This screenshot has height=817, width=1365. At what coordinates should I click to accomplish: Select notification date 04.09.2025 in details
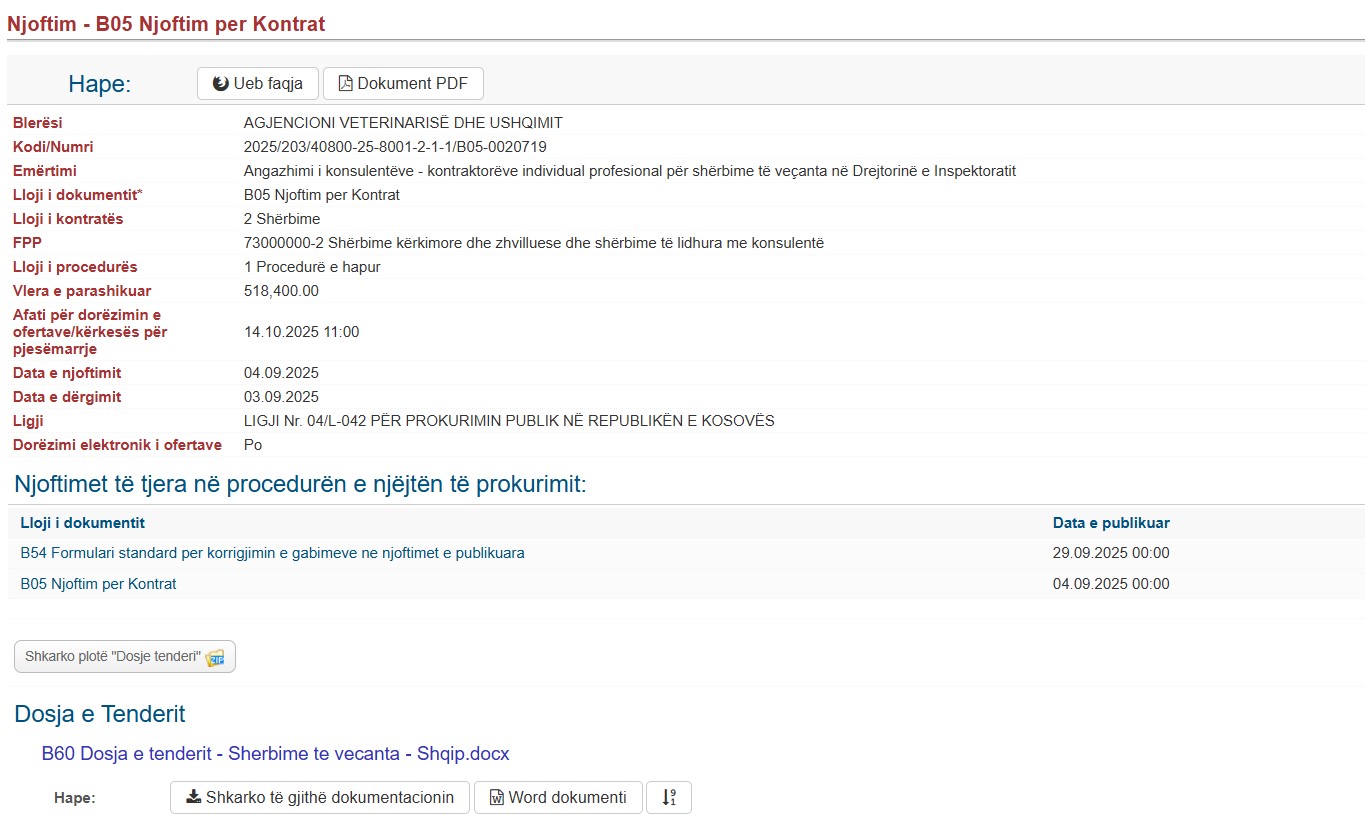click(281, 373)
